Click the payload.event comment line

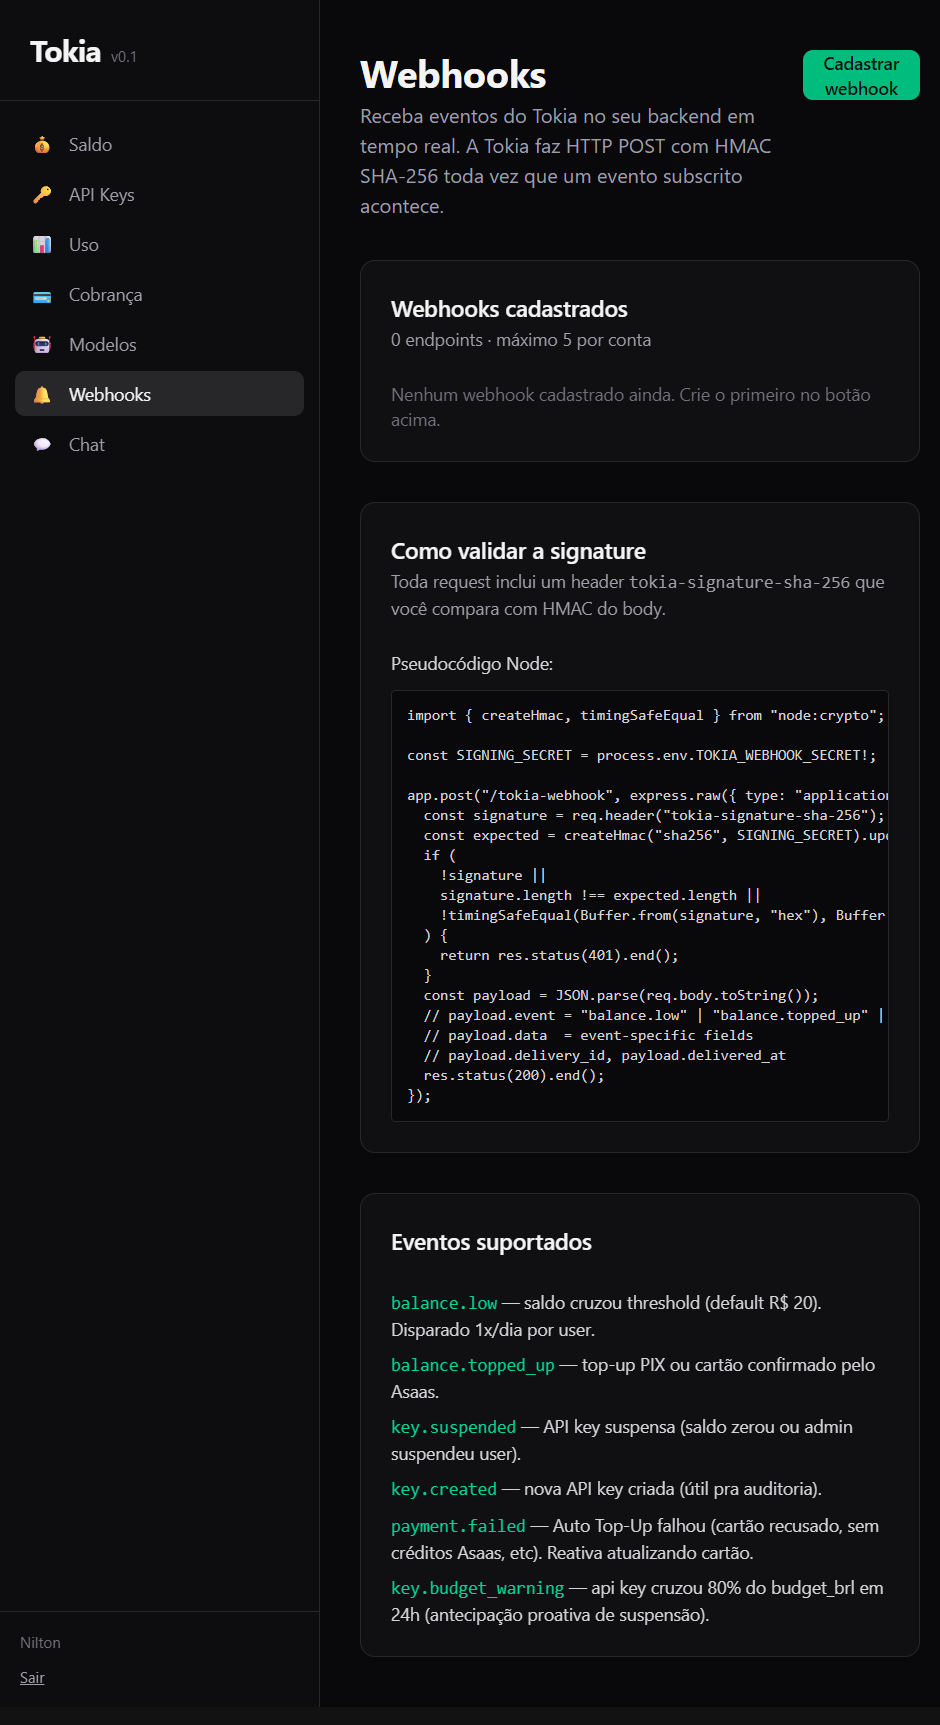pyautogui.click(x=654, y=1015)
